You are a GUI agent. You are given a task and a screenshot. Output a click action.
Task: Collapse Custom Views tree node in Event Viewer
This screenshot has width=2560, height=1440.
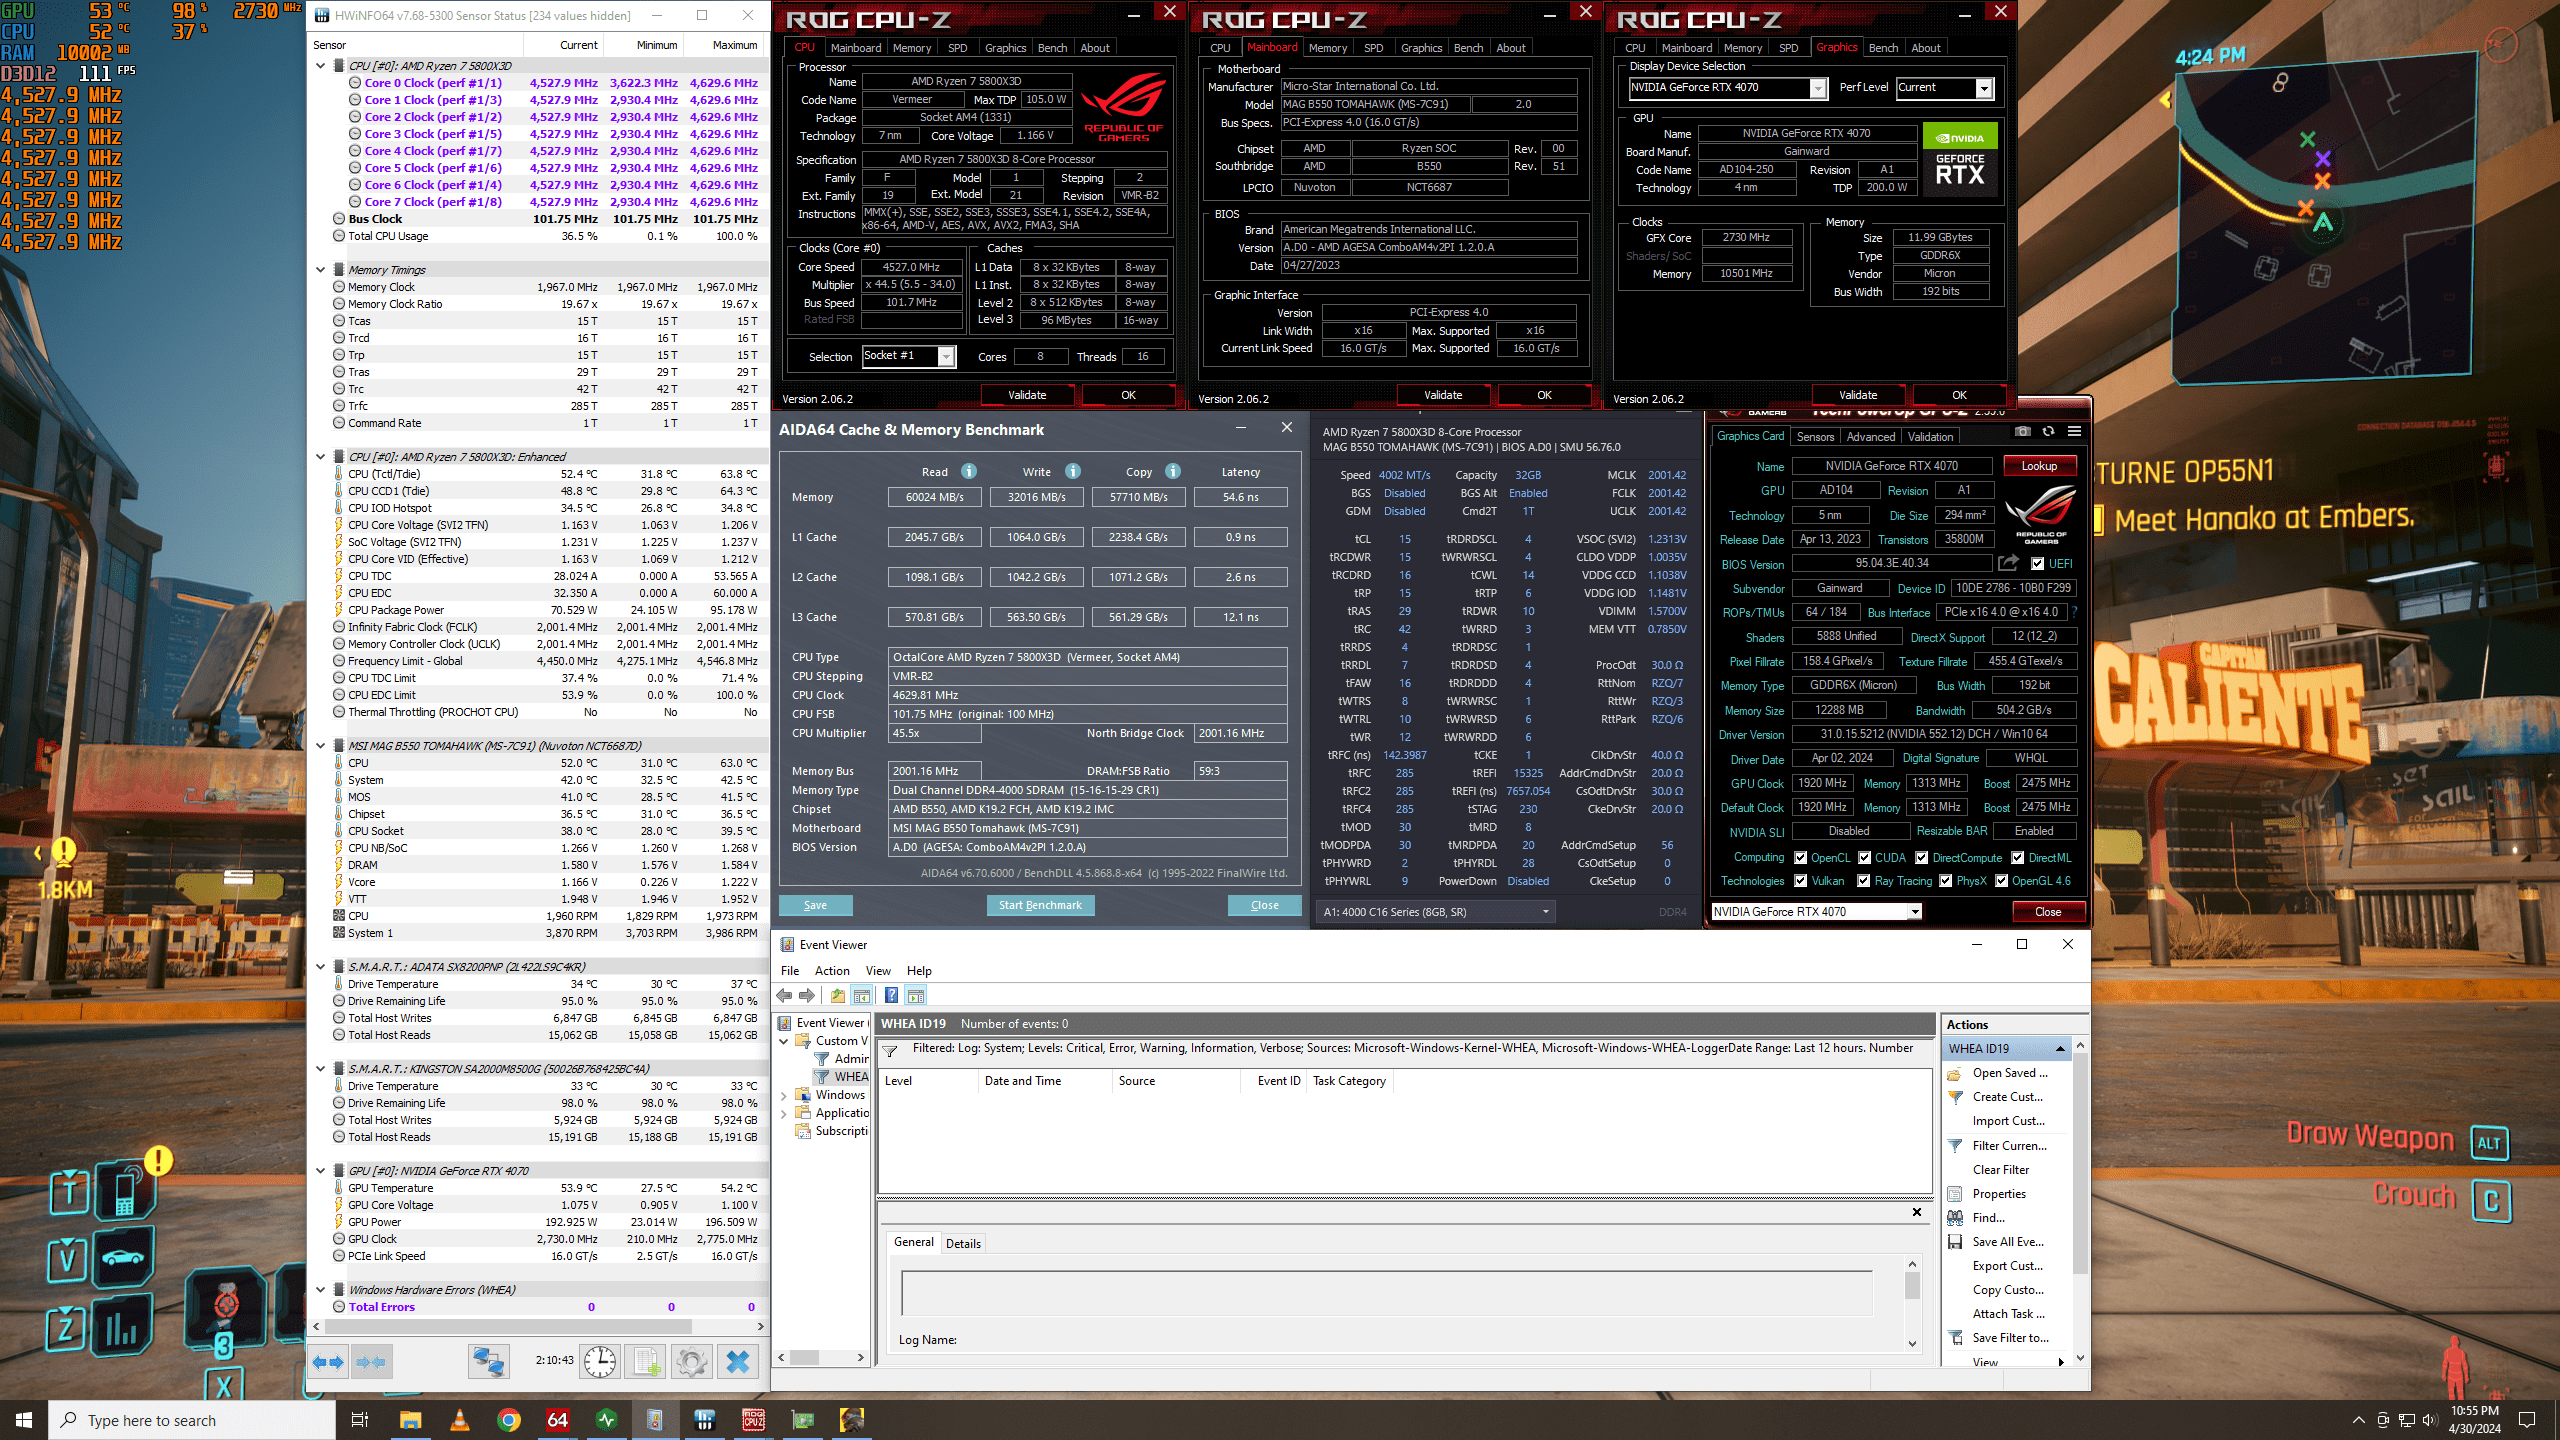pos(785,1041)
